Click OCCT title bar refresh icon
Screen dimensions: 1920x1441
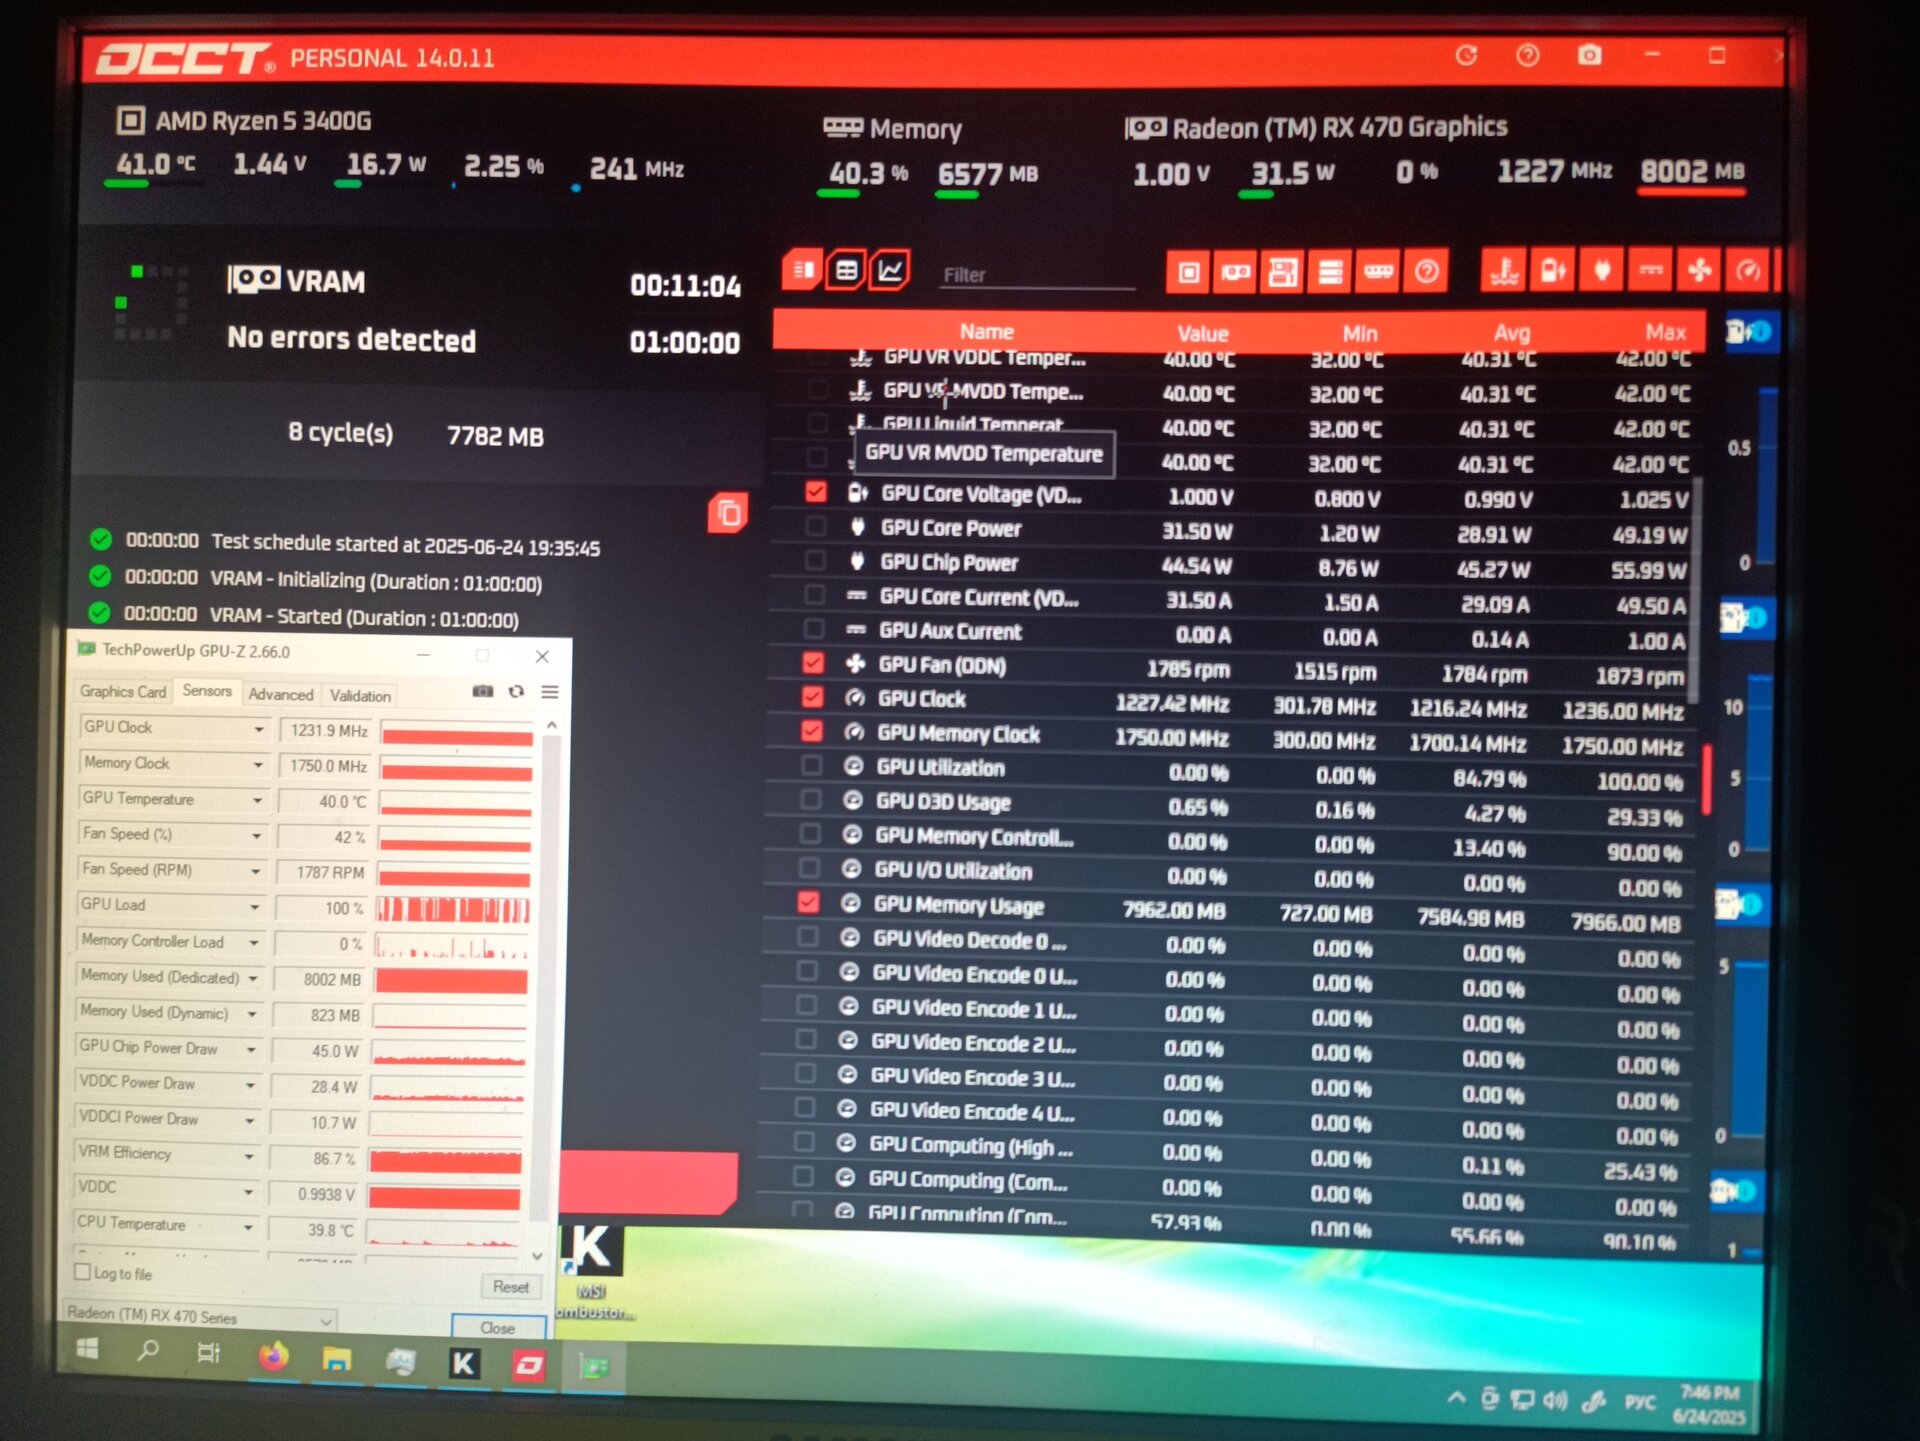point(1466,55)
